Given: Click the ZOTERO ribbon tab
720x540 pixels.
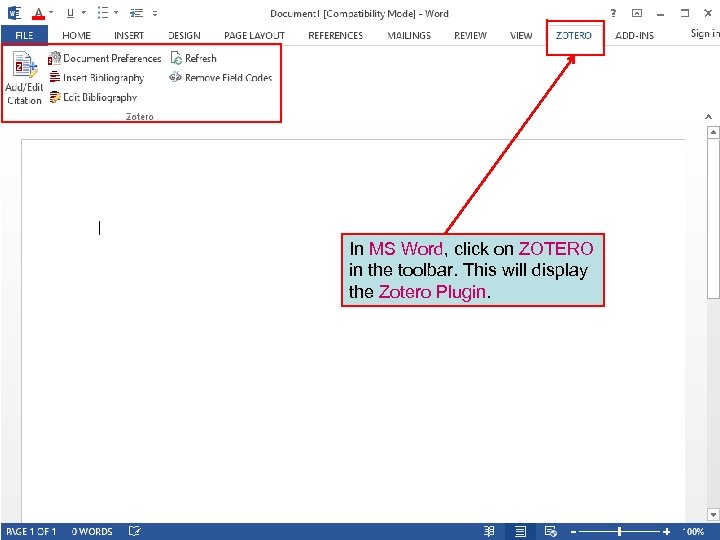Looking at the screenshot, I should click(574, 35).
